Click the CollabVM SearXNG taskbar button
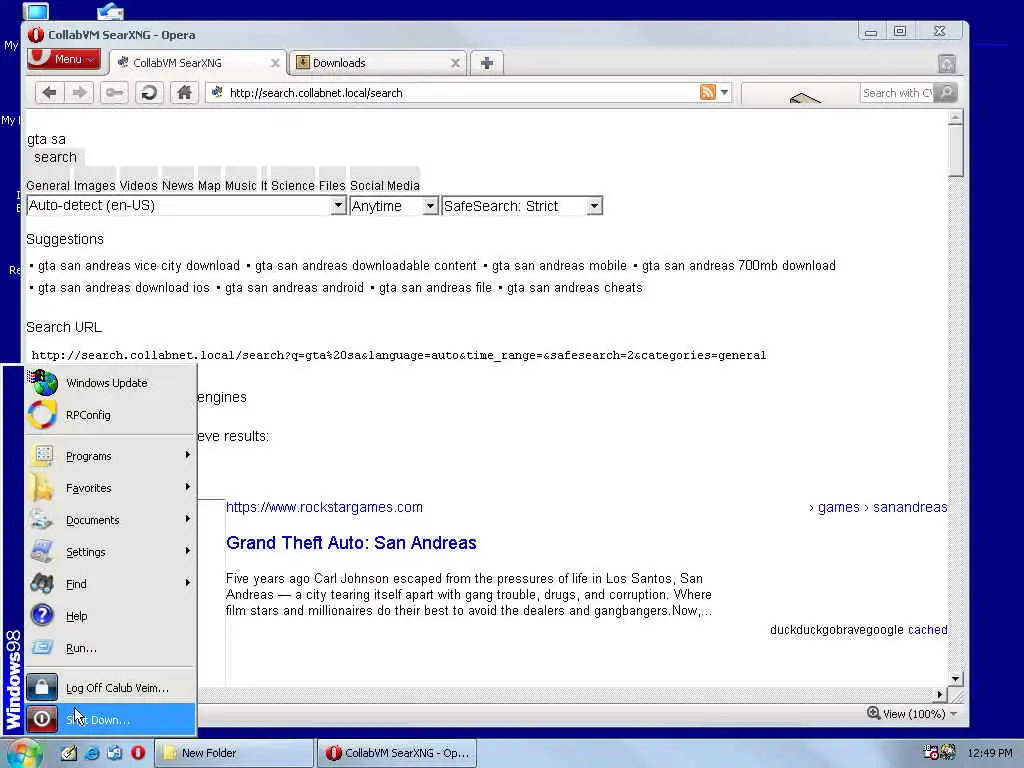This screenshot has height=768, width=1024. (x=397, y=753)
